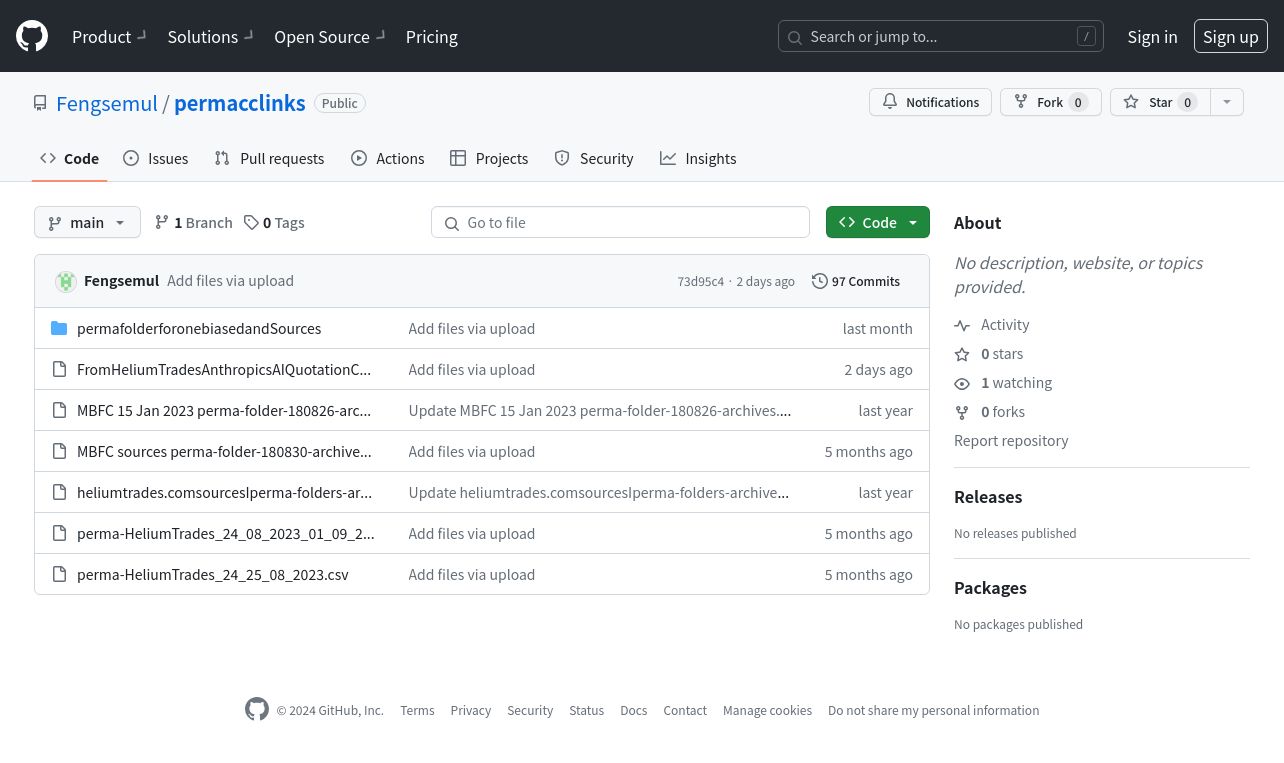The image size is (1284, 763).
Task: Go to Pricing page
Action: (x=432, y=37)
